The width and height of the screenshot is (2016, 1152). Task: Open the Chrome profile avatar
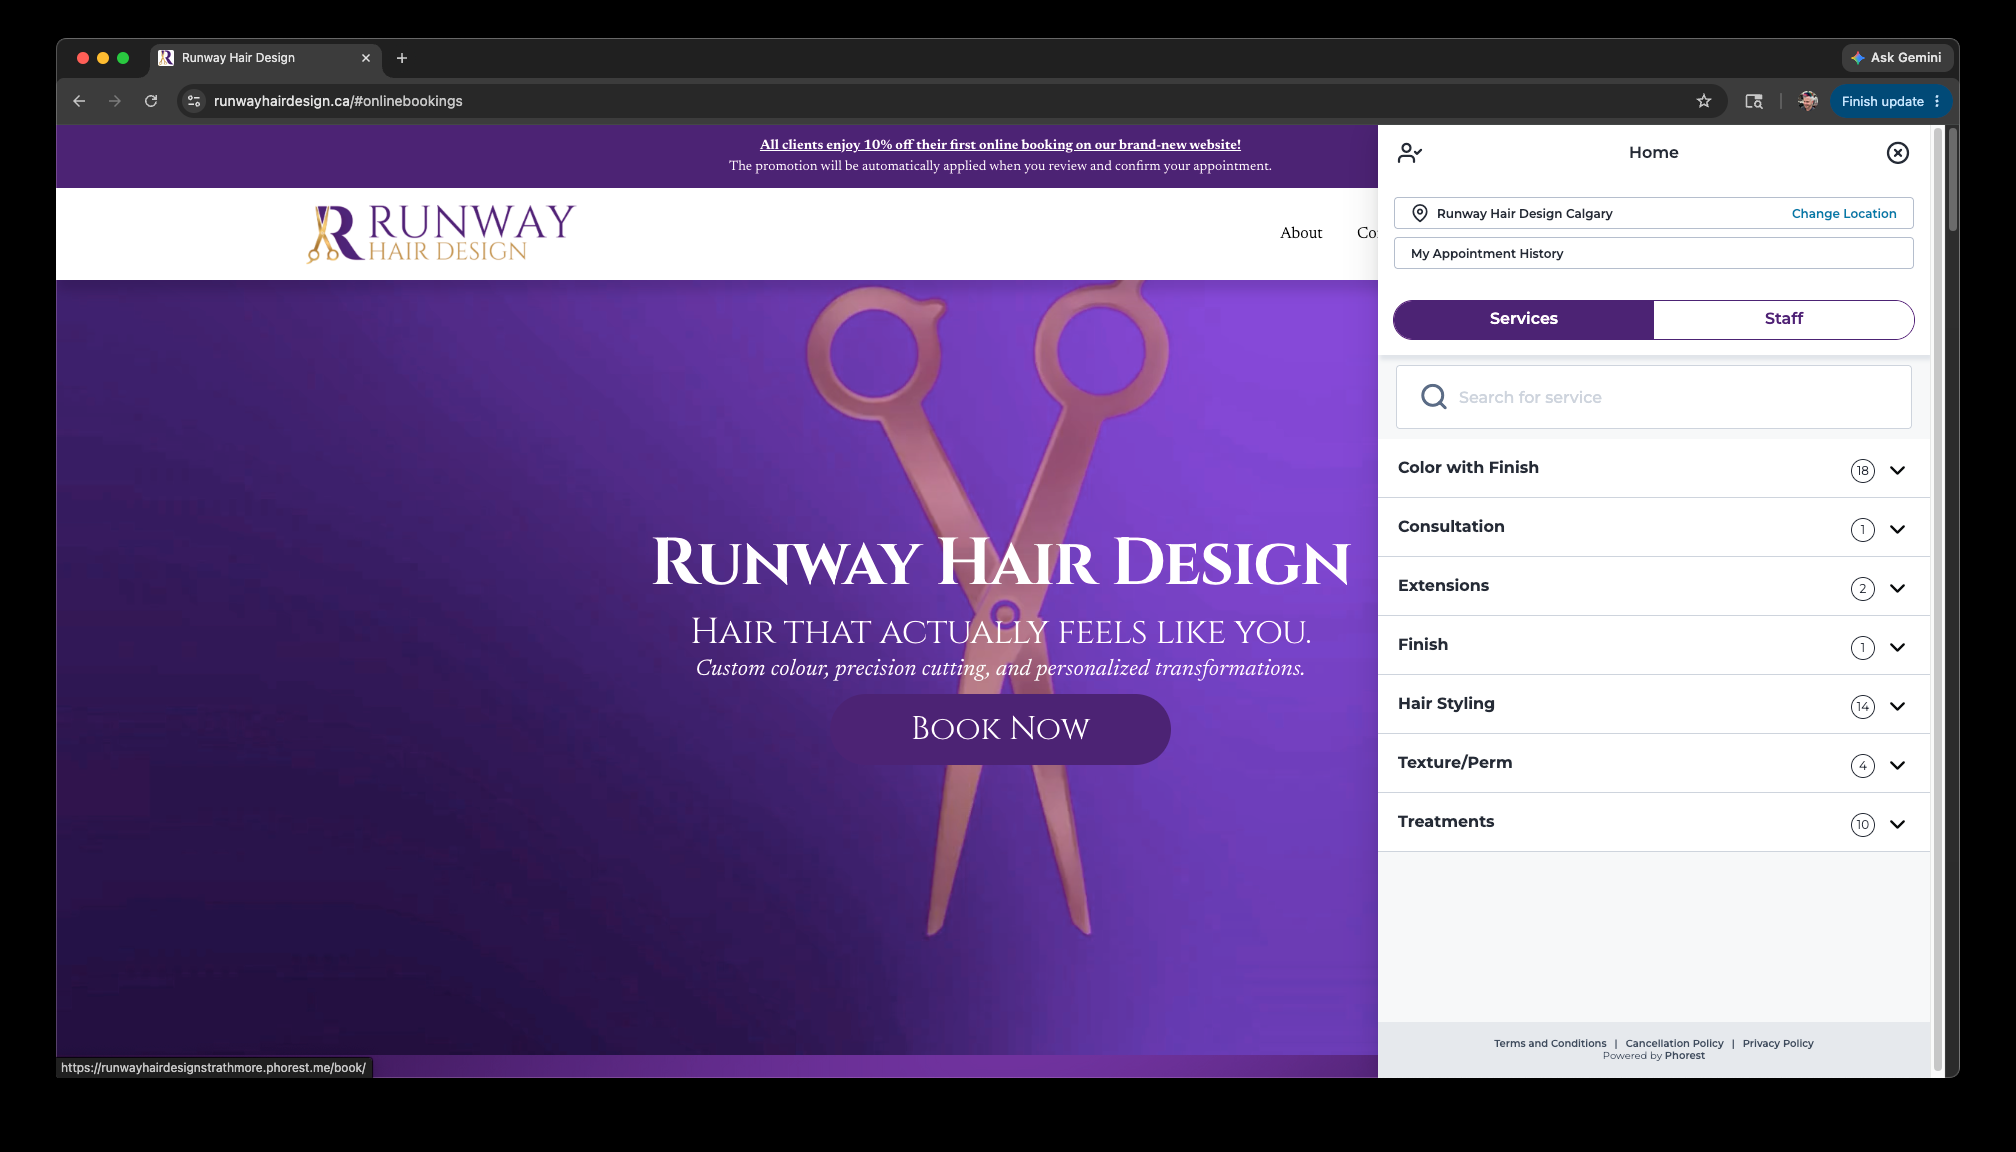pyautogui.click(x=1808, y=101)
